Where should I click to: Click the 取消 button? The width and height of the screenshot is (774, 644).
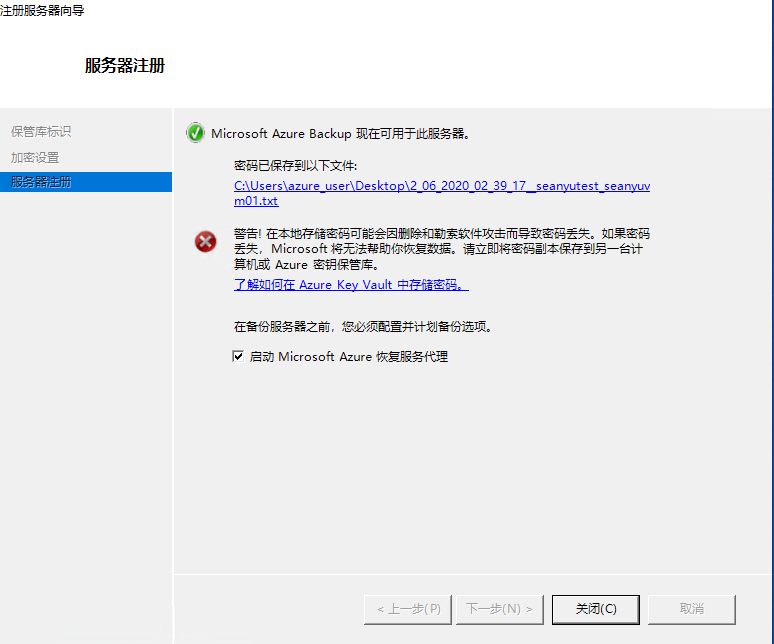pos(692,609)
